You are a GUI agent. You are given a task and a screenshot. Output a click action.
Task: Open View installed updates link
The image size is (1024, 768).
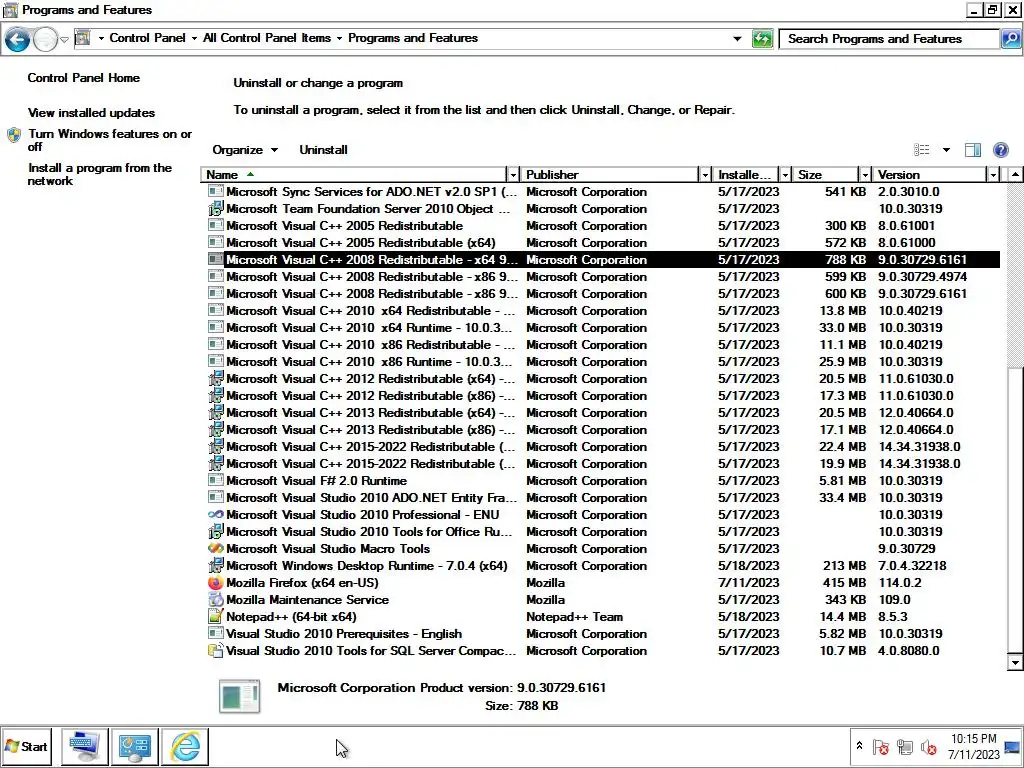[x=91, y=113]
